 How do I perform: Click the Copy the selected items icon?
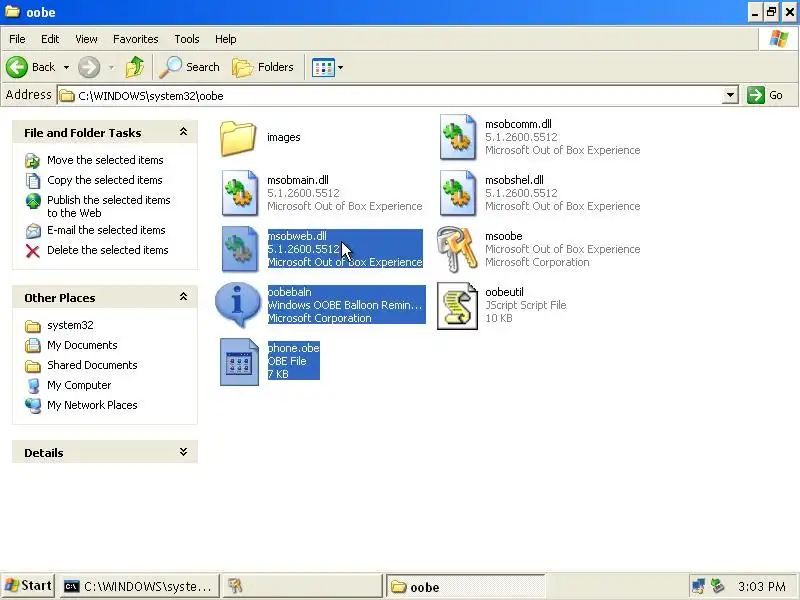click(33, 181)
